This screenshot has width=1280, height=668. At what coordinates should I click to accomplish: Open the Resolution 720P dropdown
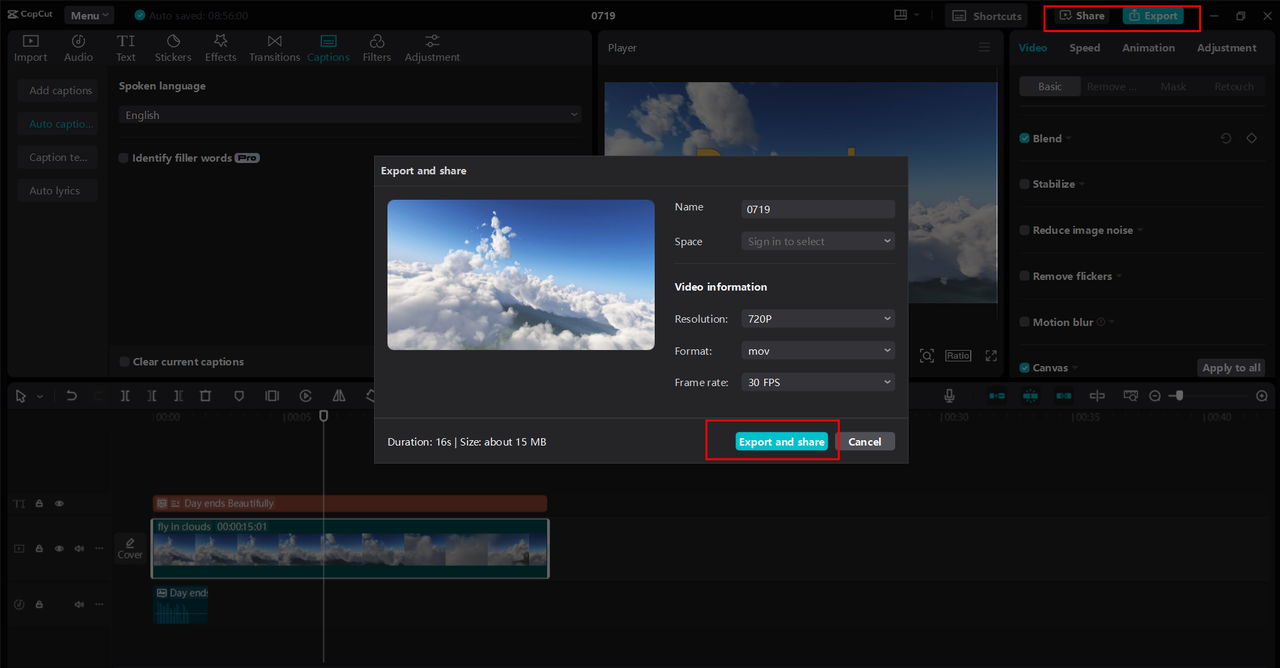(x=818, y=318)
